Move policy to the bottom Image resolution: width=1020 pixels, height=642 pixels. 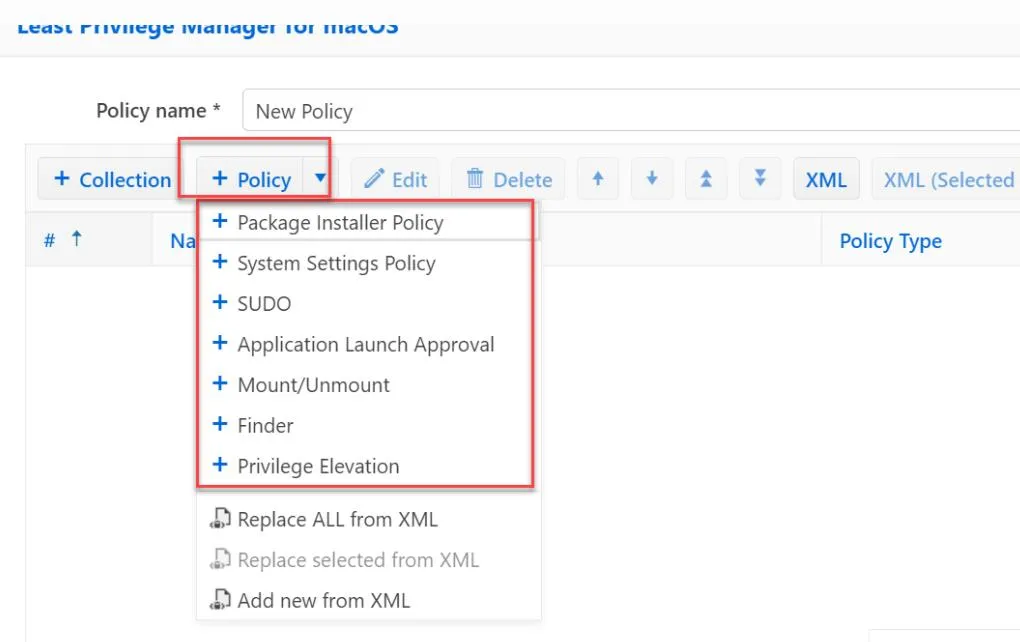[759, 179]
